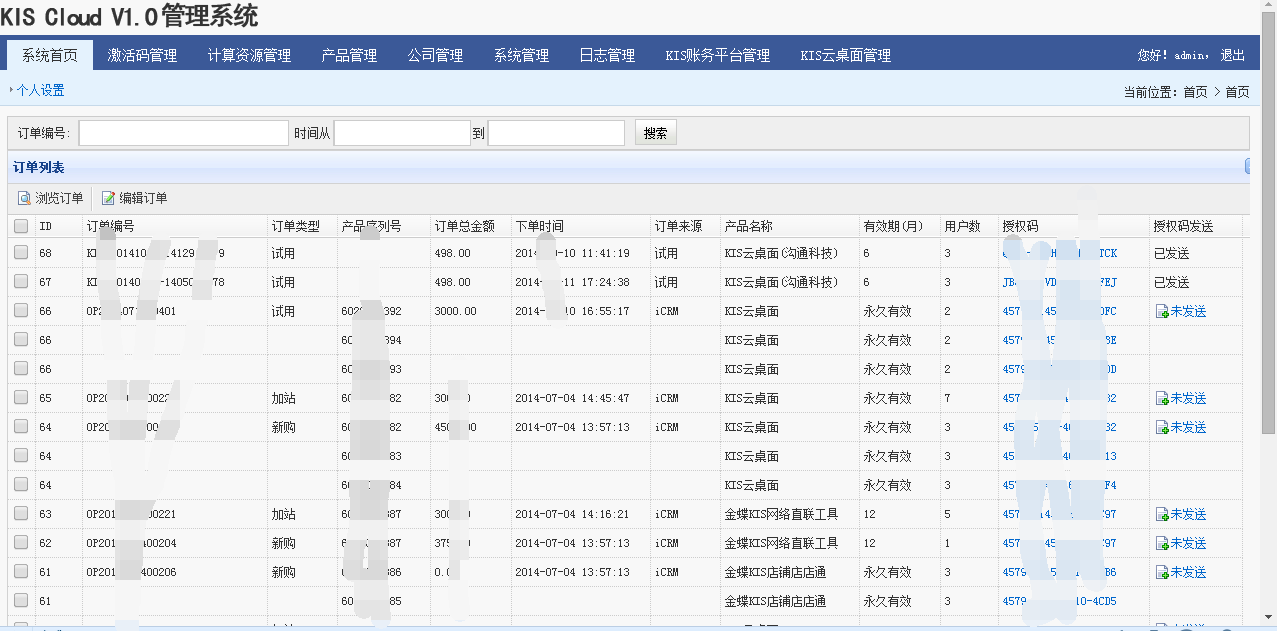Screen dimensions: 1277x631
Task: Click time 2014-07-04 14:45:47
Action: coord(572,398)
